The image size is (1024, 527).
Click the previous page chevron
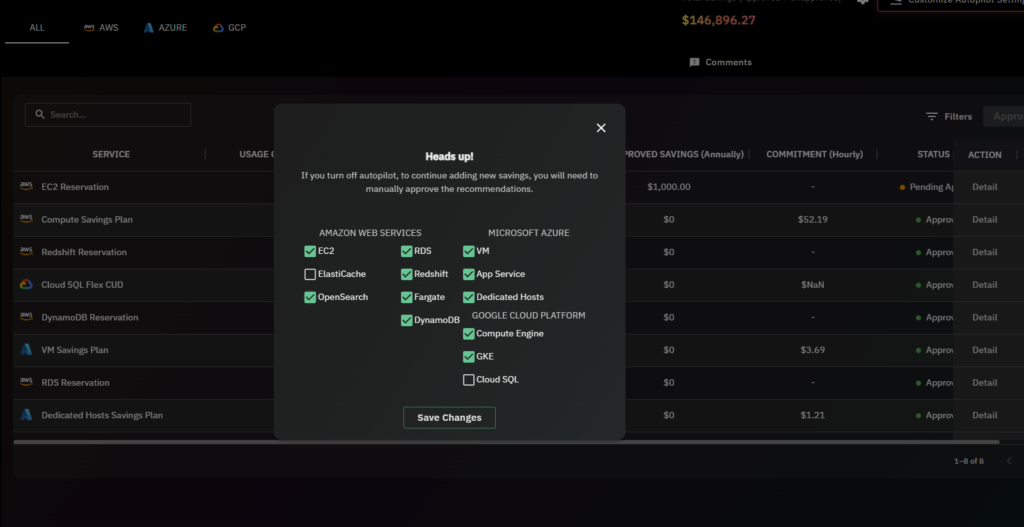click(1009, 460)
